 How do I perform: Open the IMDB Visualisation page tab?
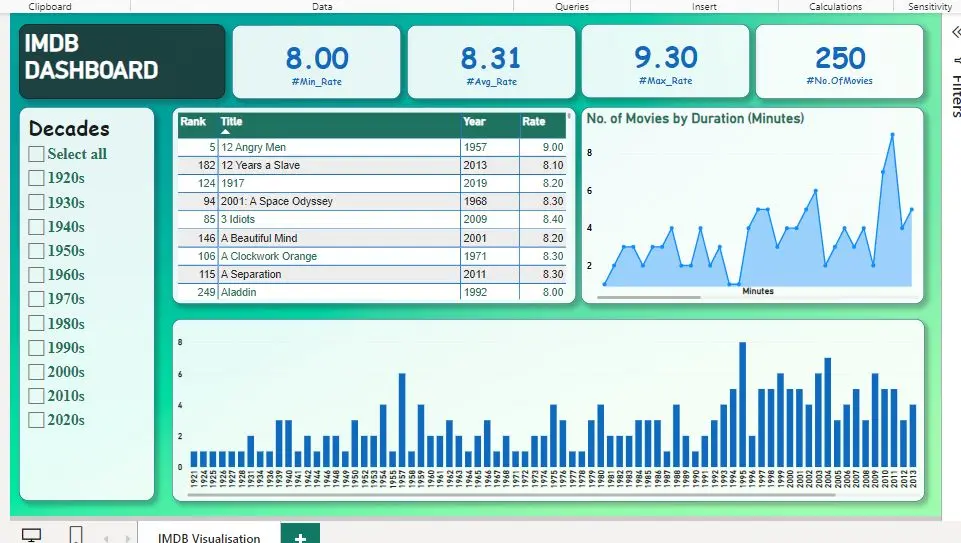coord(209,537)
